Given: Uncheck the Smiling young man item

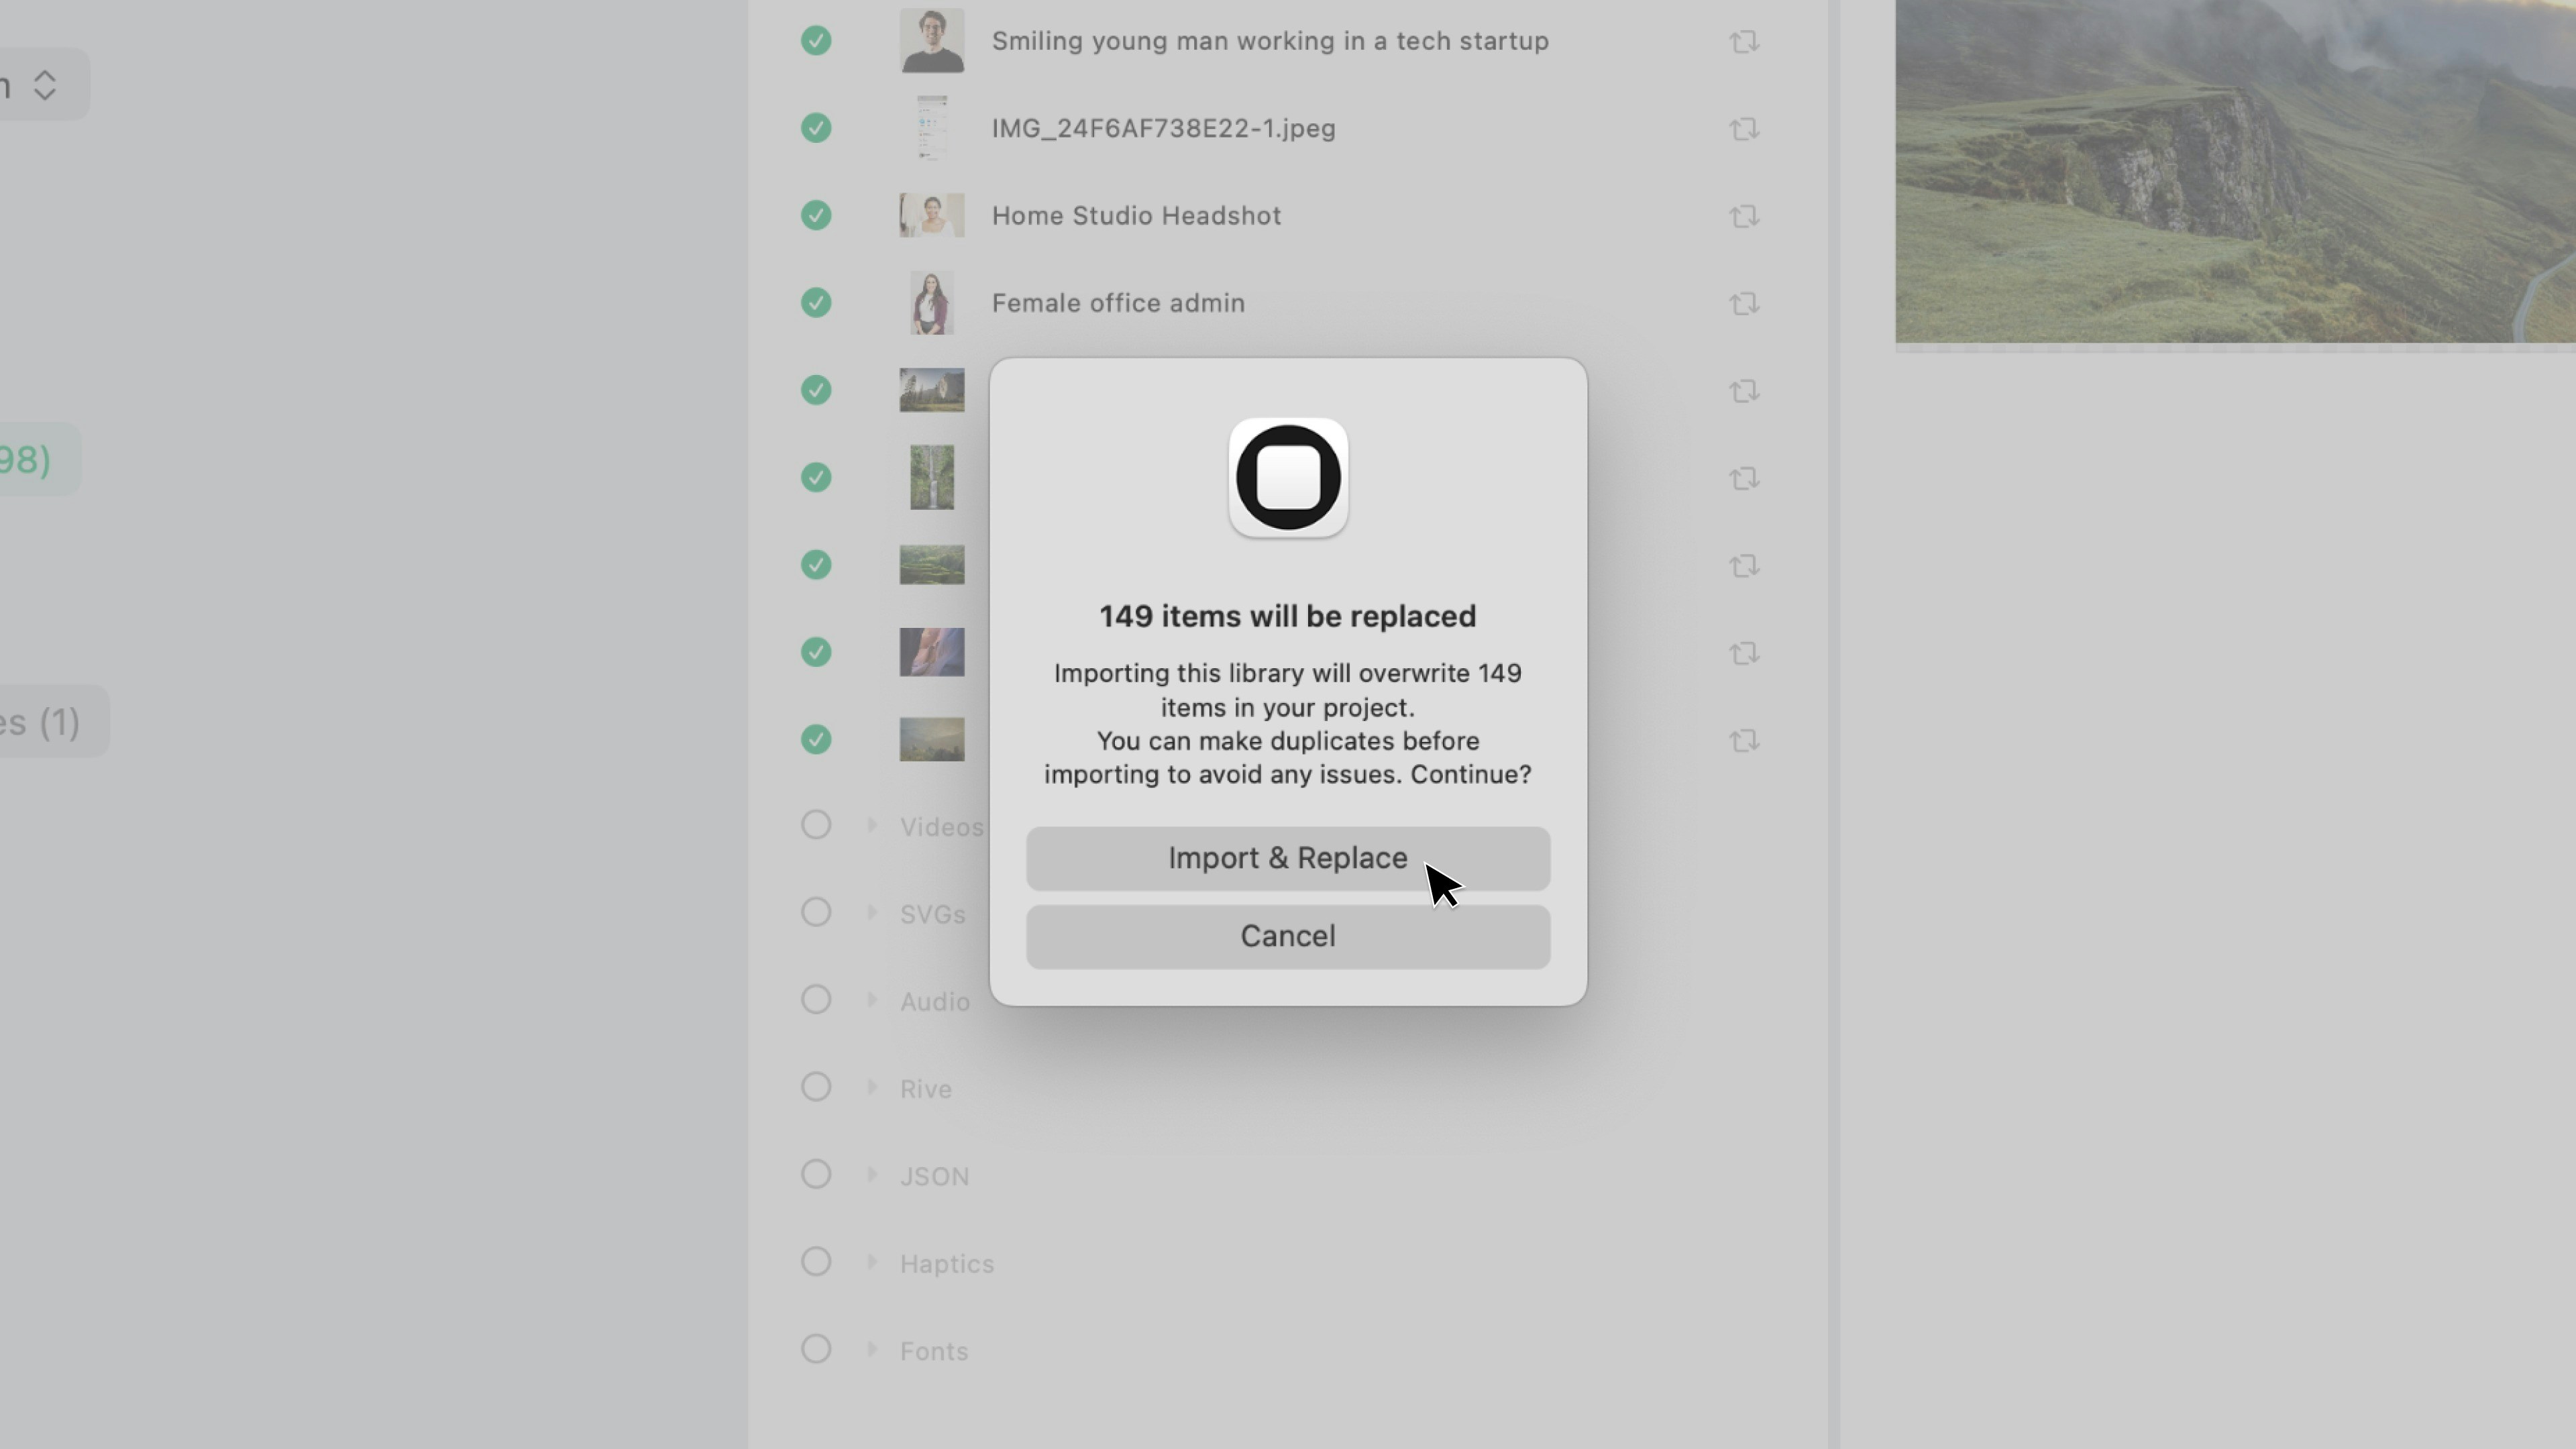Looking at the screenshot, I should [x=816, y=41].
